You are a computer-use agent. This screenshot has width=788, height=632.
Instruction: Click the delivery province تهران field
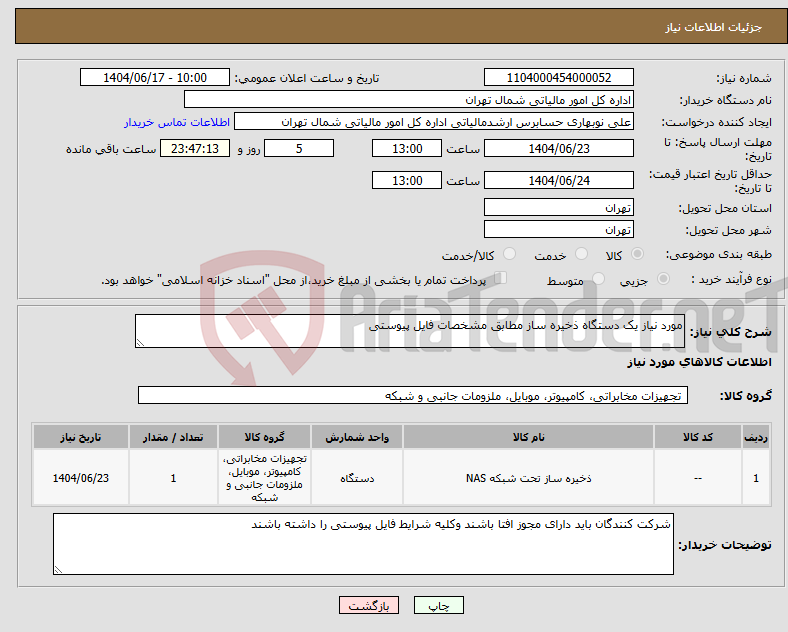click(x=558, y=207)
